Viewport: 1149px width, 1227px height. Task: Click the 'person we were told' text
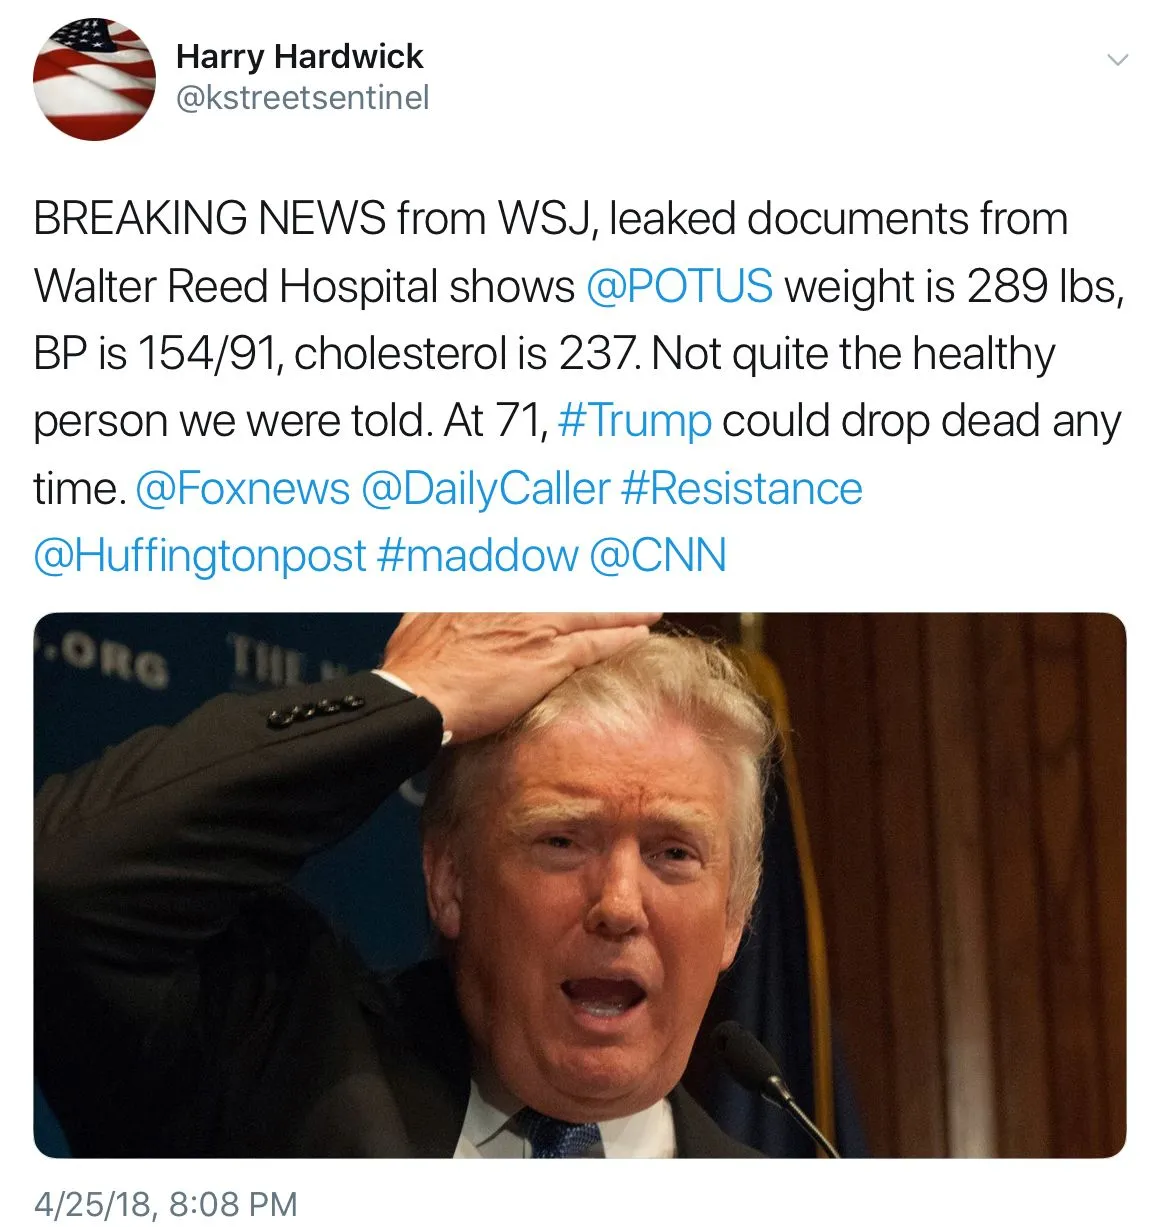point(231,421)
